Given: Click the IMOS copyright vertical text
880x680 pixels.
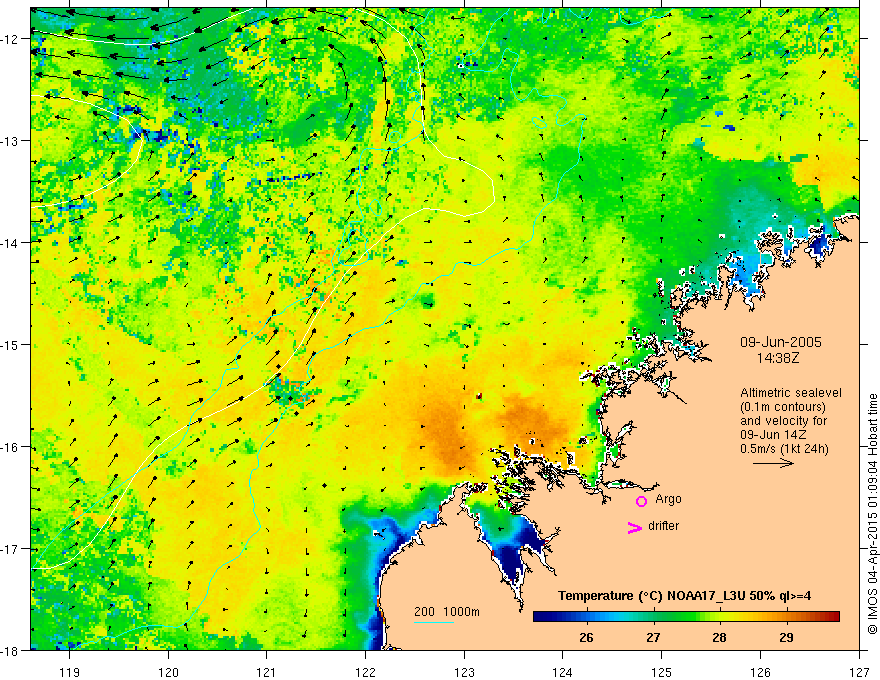Looking at the screenshot, I should 872,514.
